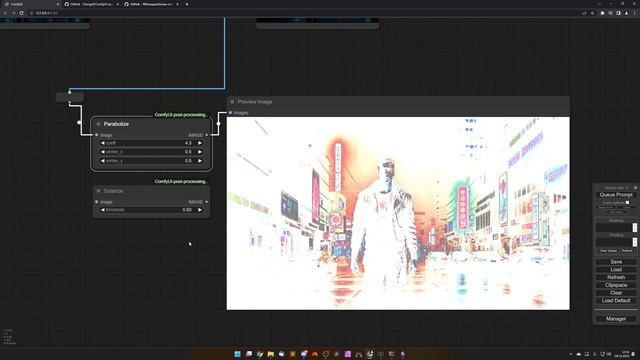640x360 pixels.
Task: Open Clipspace from the side panel
Action: pos(616,285)
